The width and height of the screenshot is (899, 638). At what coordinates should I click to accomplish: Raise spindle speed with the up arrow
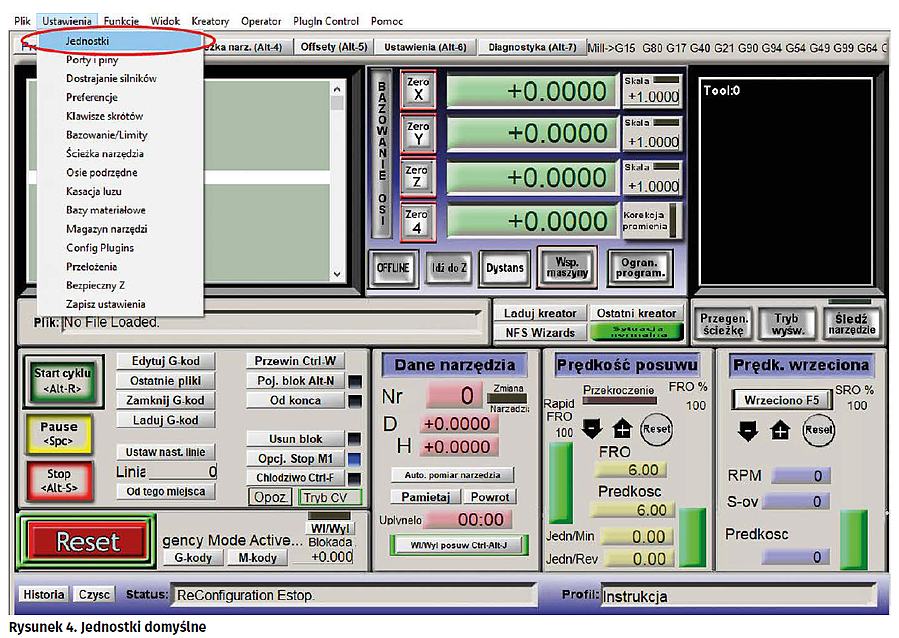pos(782,430)
